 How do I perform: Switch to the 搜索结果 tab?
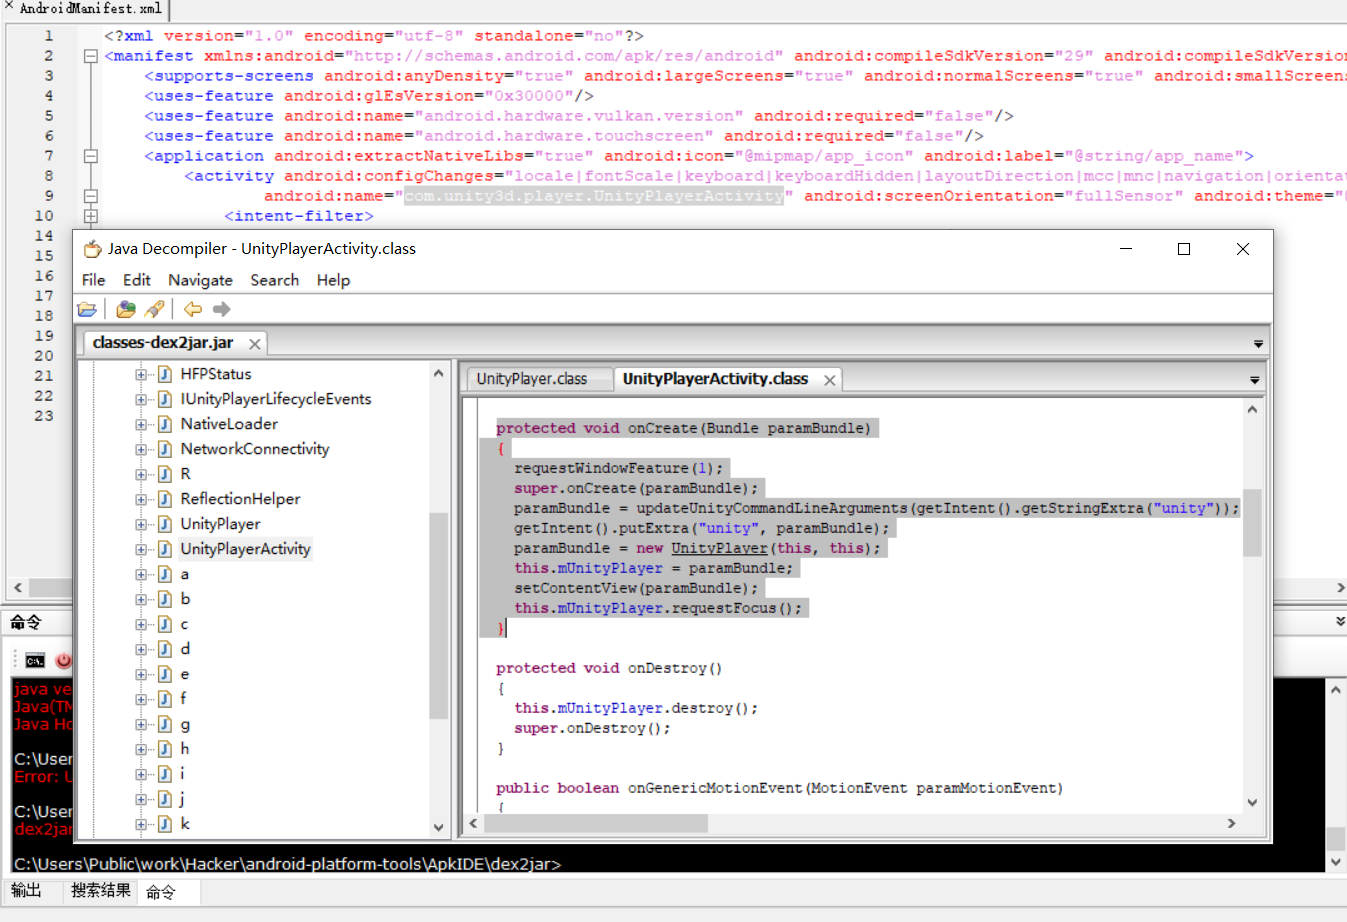coord(100,890)
